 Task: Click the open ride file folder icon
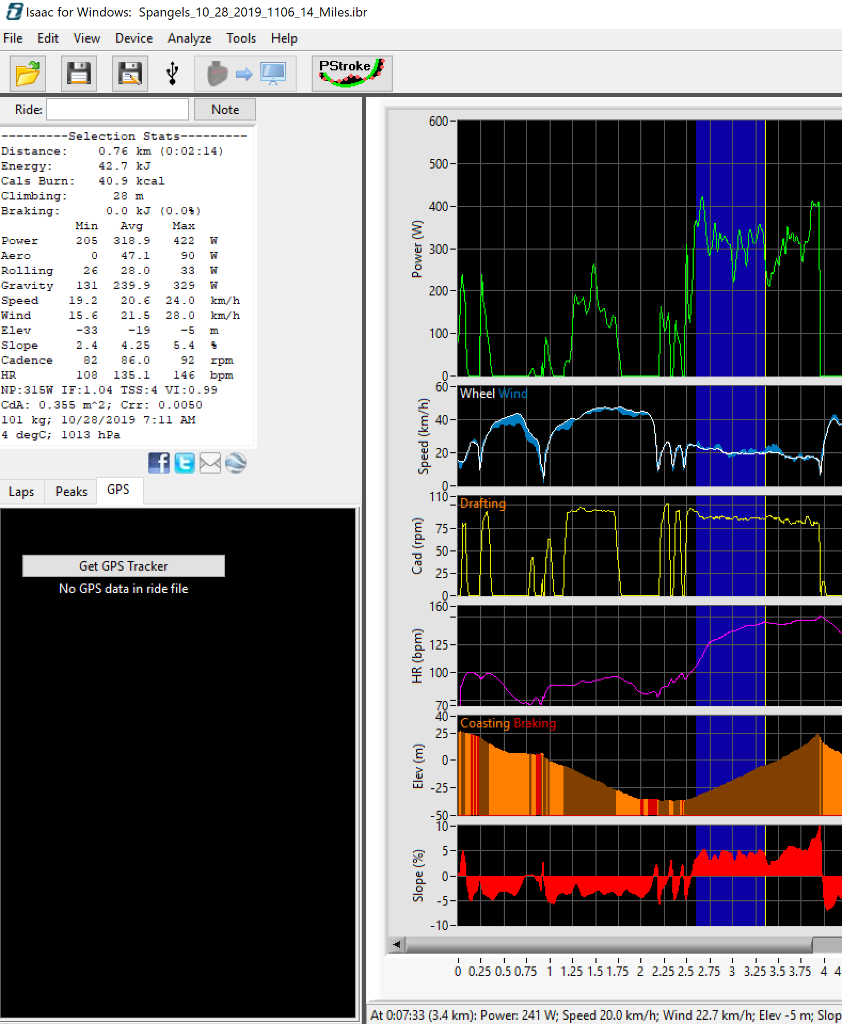pyautogui.click(x=29, y=73)
